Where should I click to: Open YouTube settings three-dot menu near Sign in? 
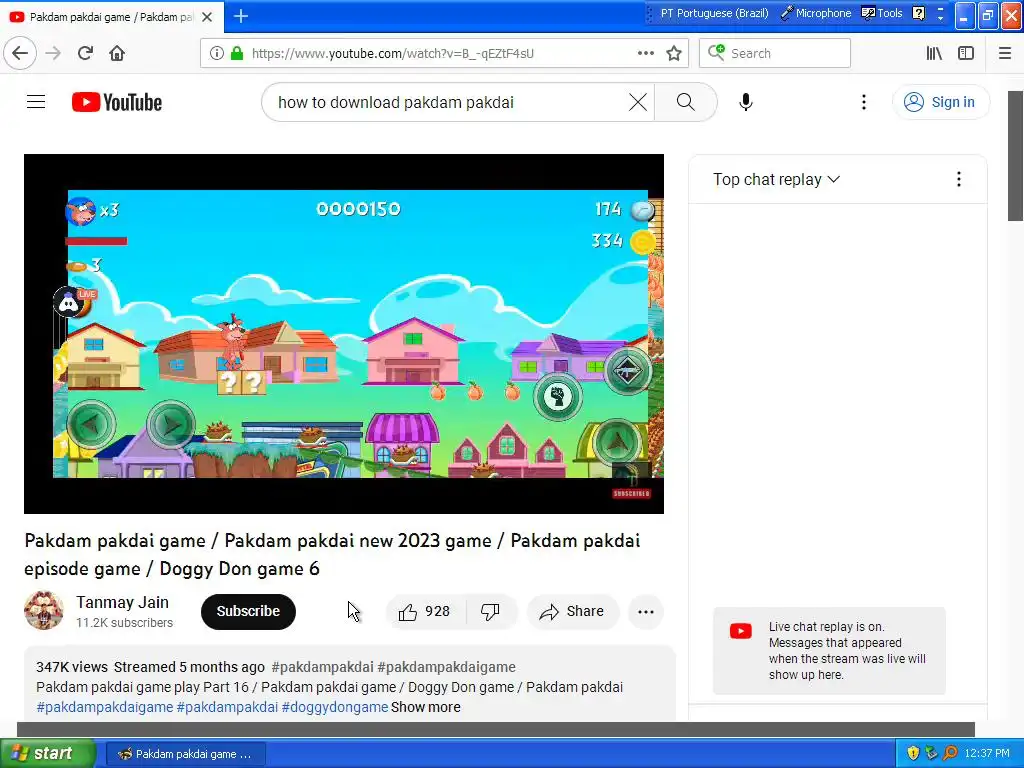864,102
